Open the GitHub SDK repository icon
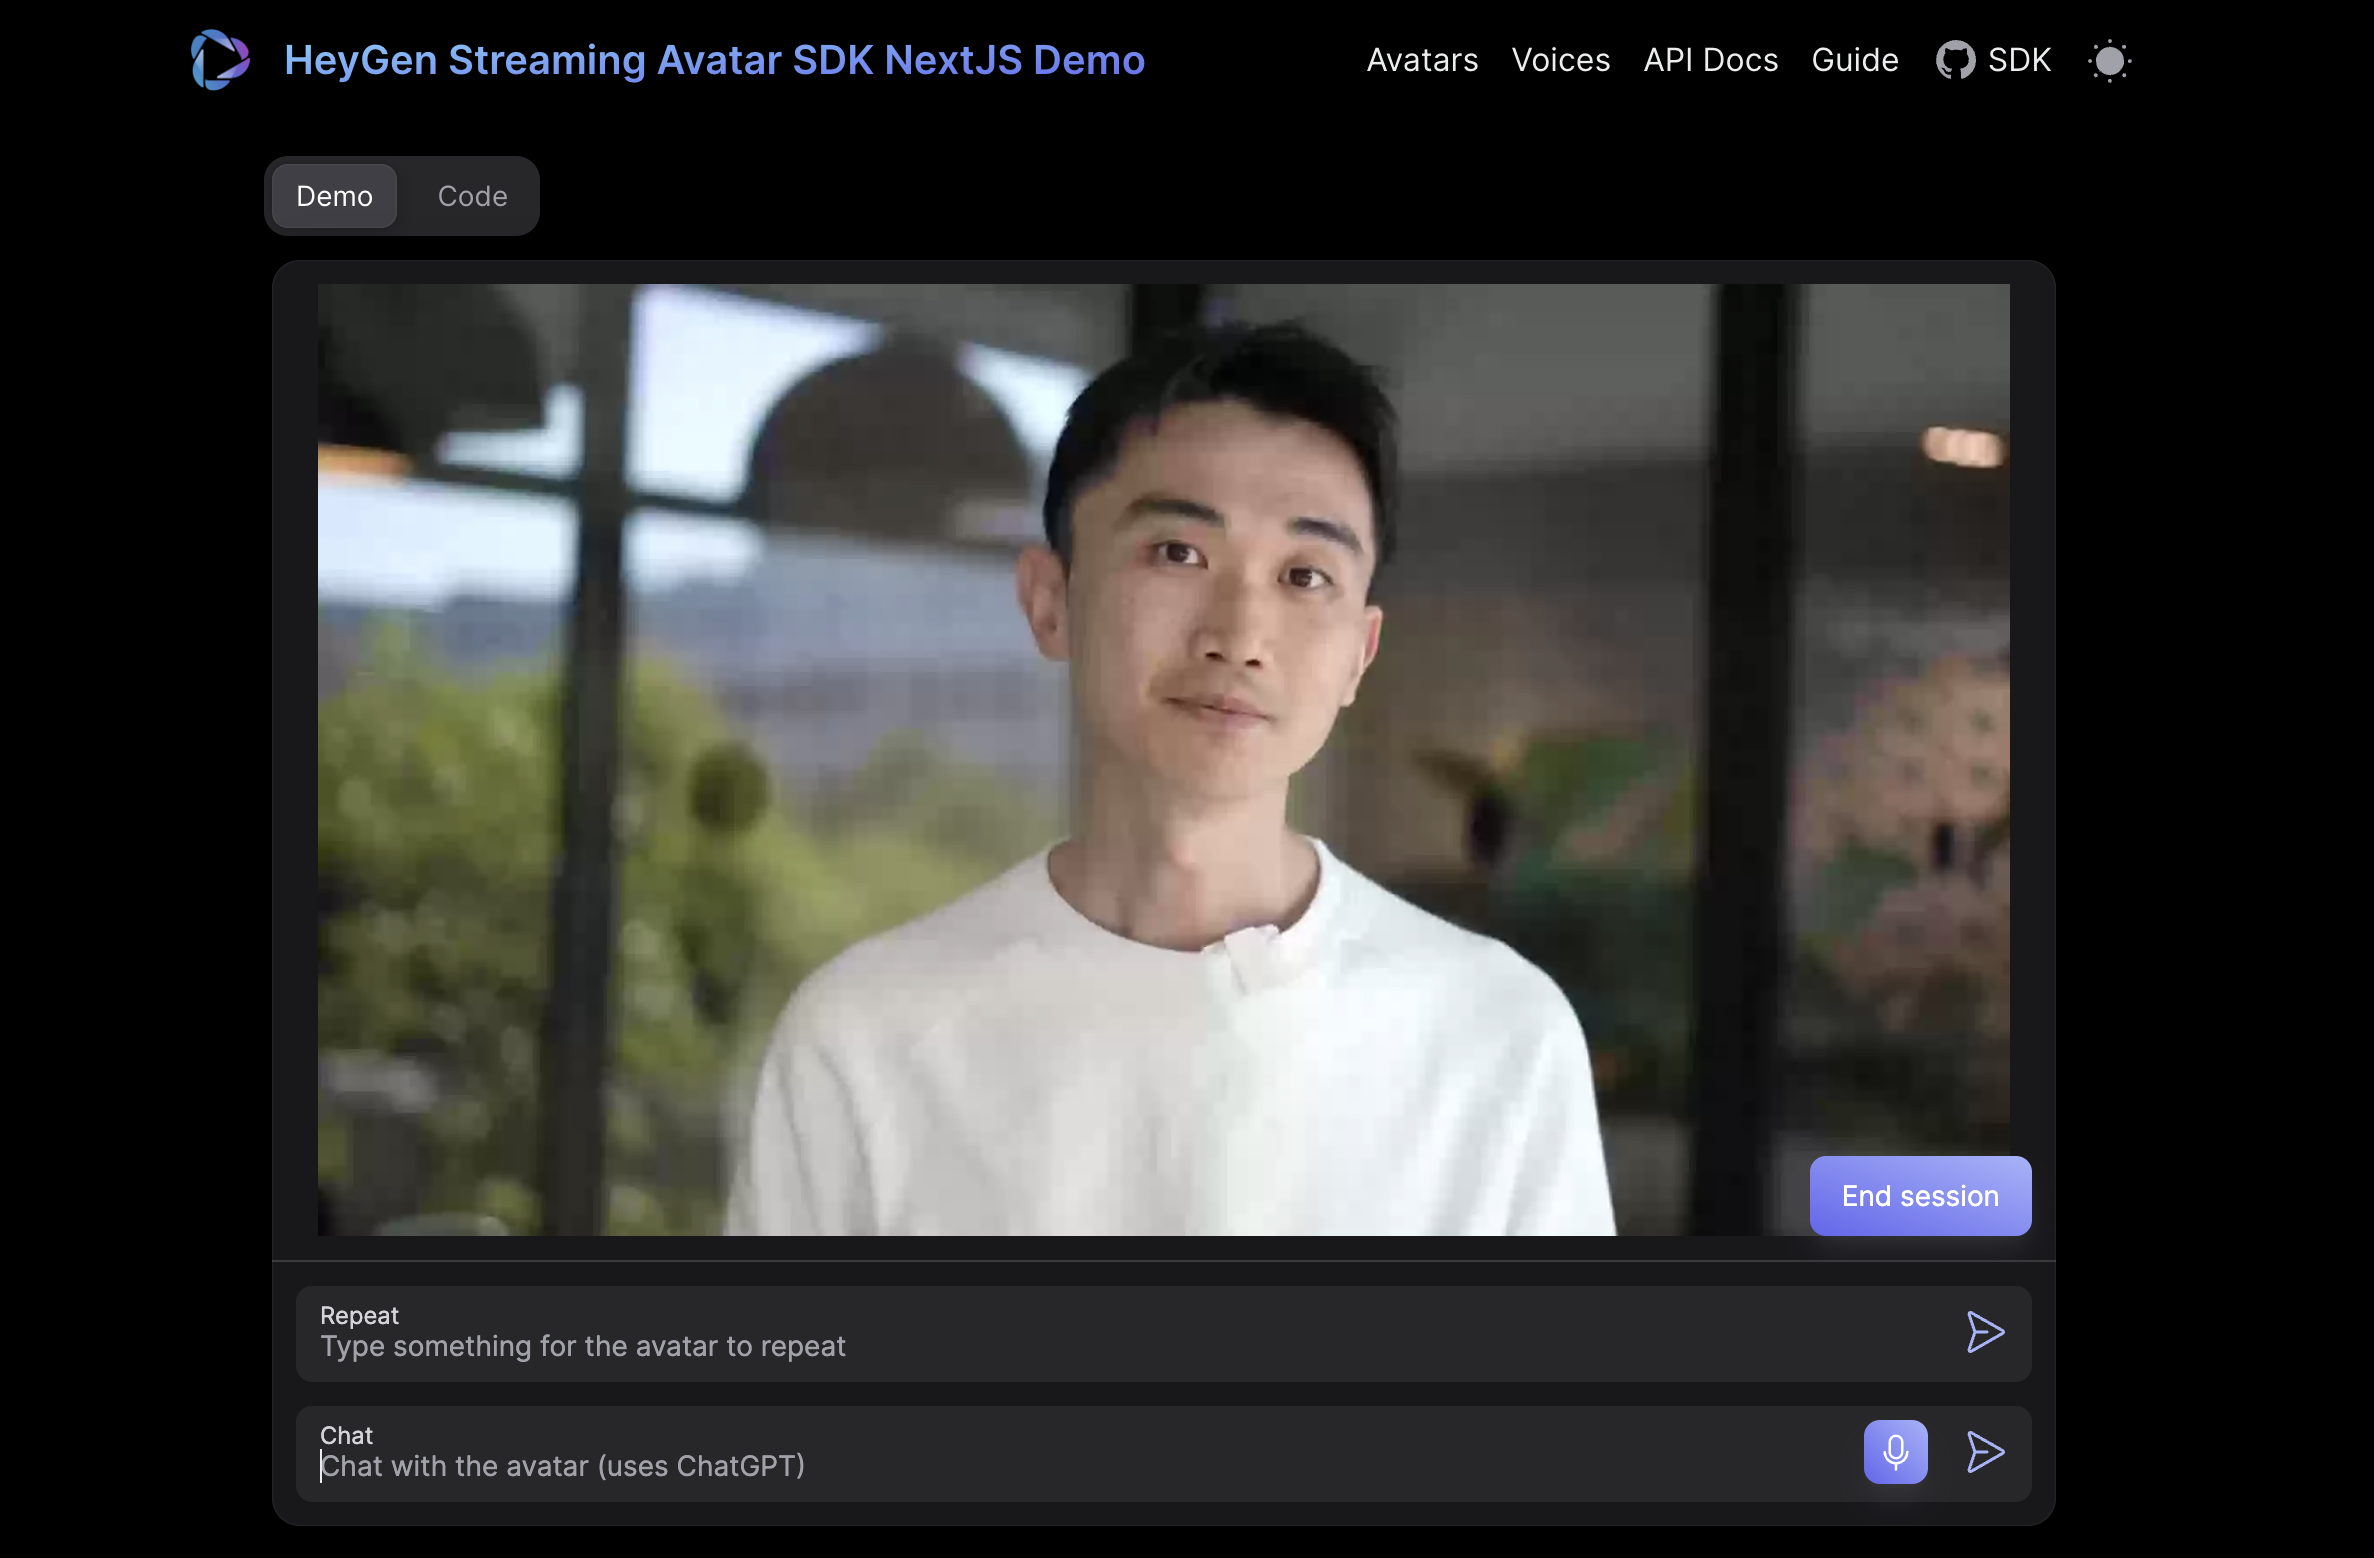 (x=1956, y=60)
